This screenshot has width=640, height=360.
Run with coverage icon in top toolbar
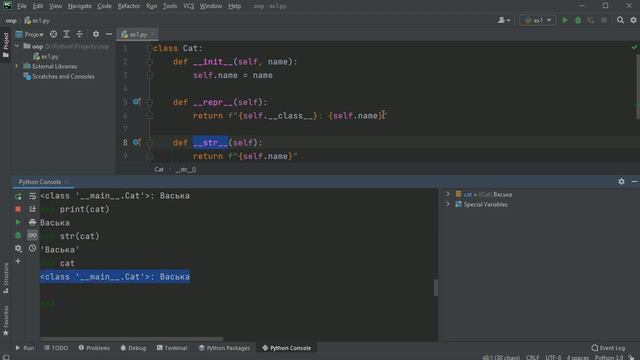(591, 20)
